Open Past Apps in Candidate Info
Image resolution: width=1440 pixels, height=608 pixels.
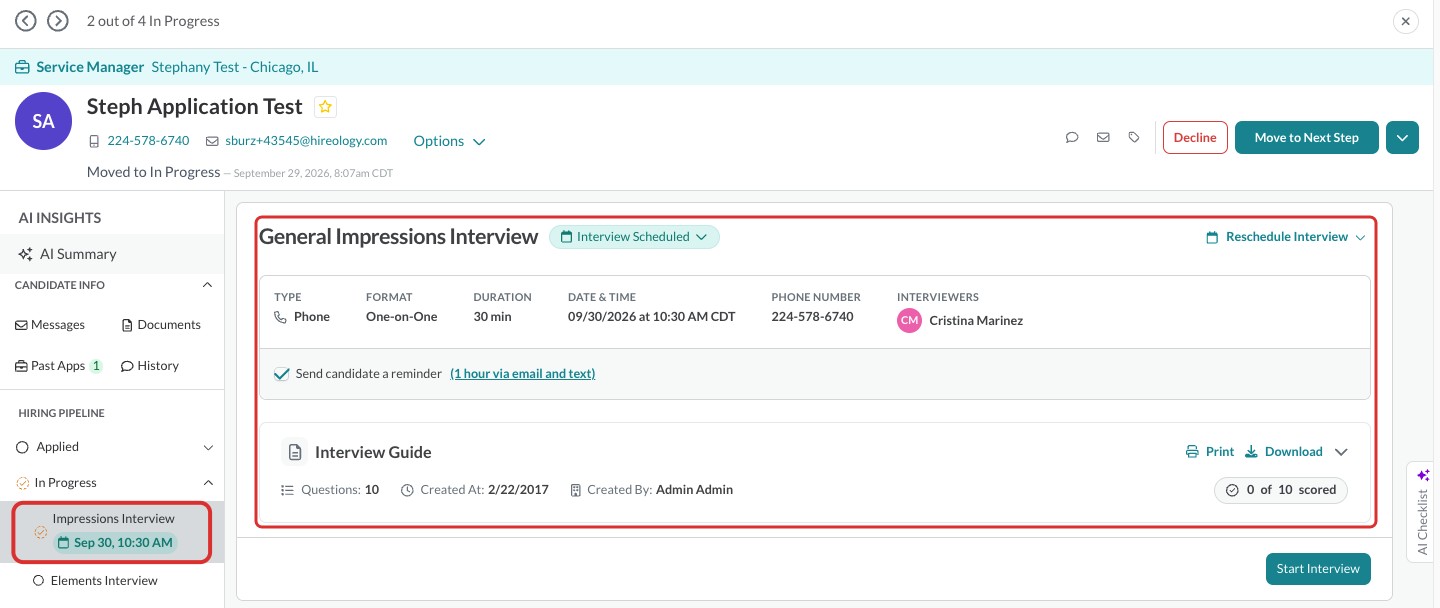point(59,366)
